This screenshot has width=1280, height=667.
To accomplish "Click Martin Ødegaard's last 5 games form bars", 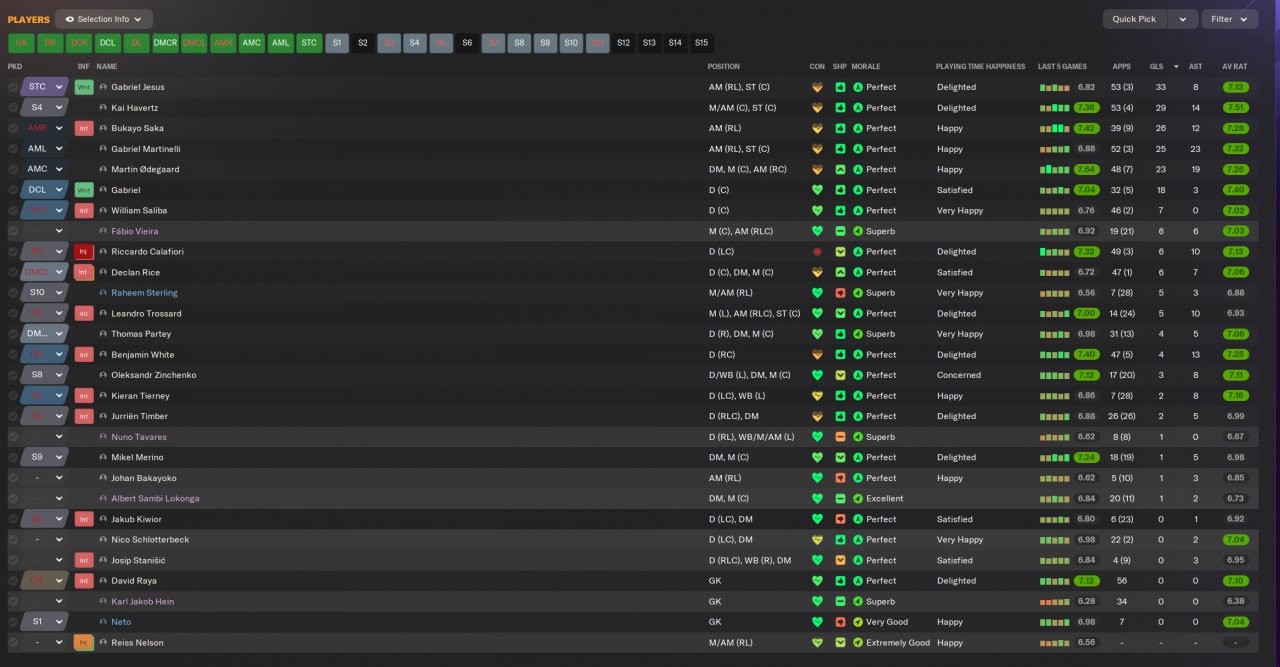I will [x=1055, y=170].
